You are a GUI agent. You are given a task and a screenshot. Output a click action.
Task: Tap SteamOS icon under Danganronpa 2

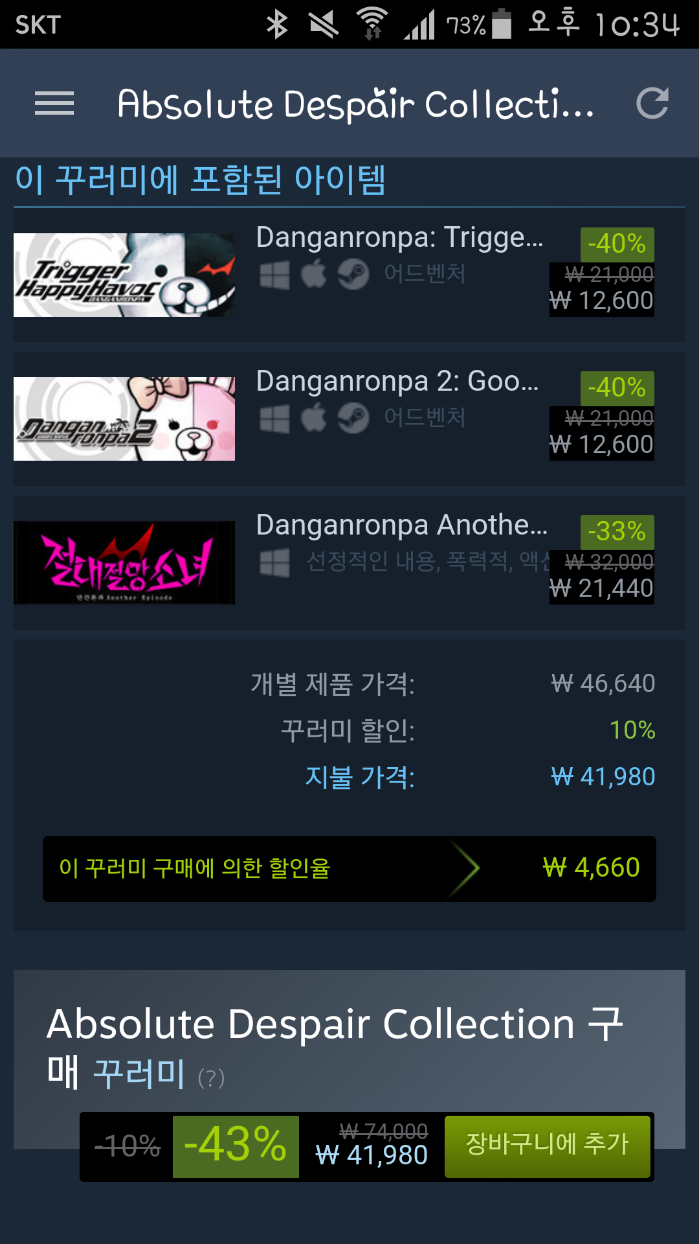click(352, 417)
